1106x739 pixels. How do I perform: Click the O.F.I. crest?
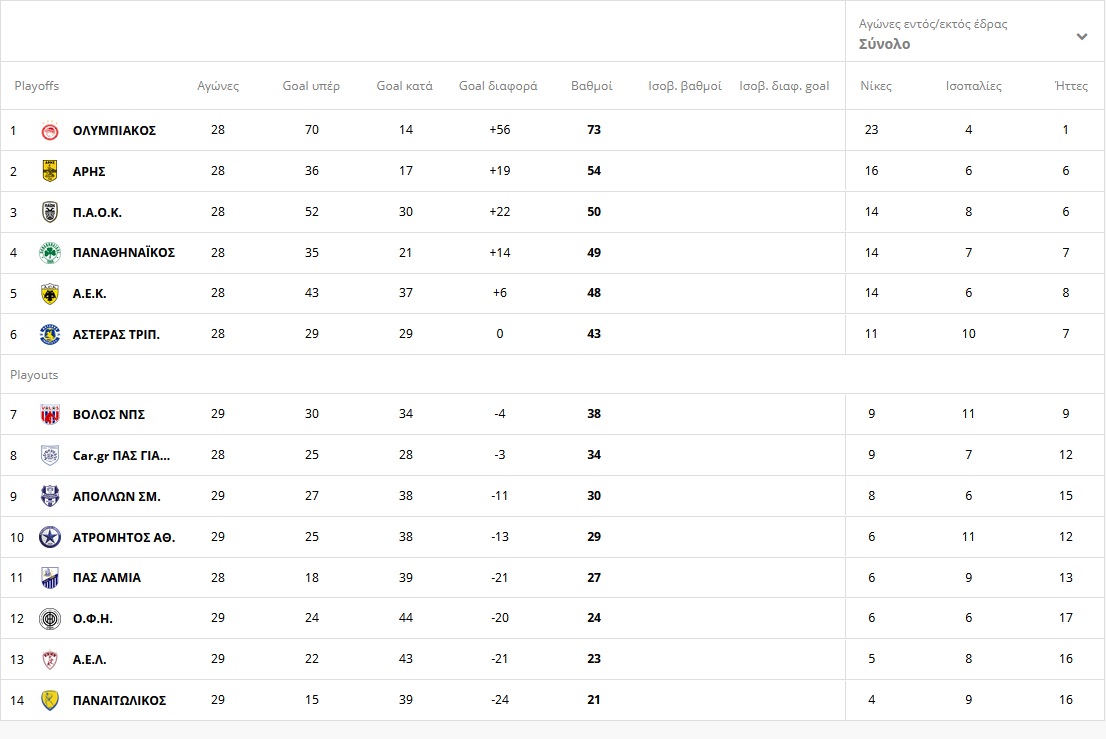click(x=49, y=618)
